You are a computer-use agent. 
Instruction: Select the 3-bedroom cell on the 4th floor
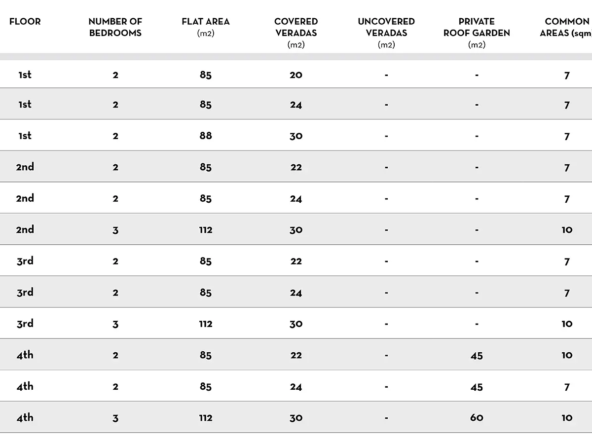click(x=115, y=418)
